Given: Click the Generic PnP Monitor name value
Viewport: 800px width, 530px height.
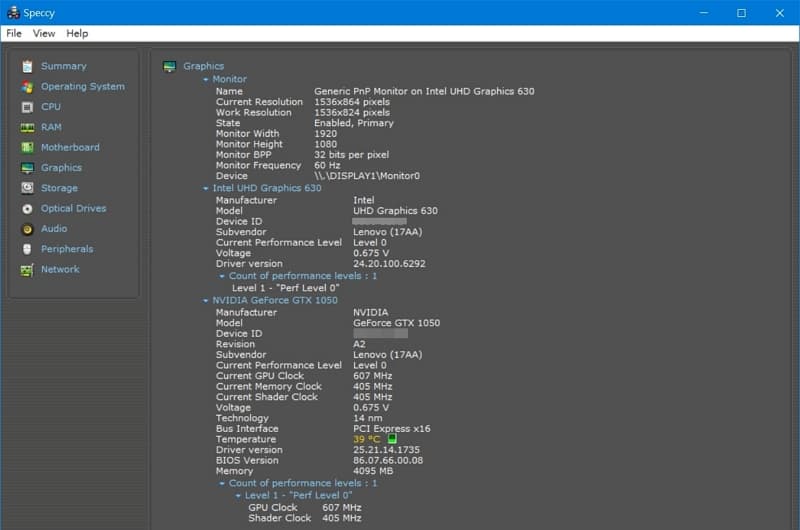Looking at the screenshot, I should (x=424, y=91).
